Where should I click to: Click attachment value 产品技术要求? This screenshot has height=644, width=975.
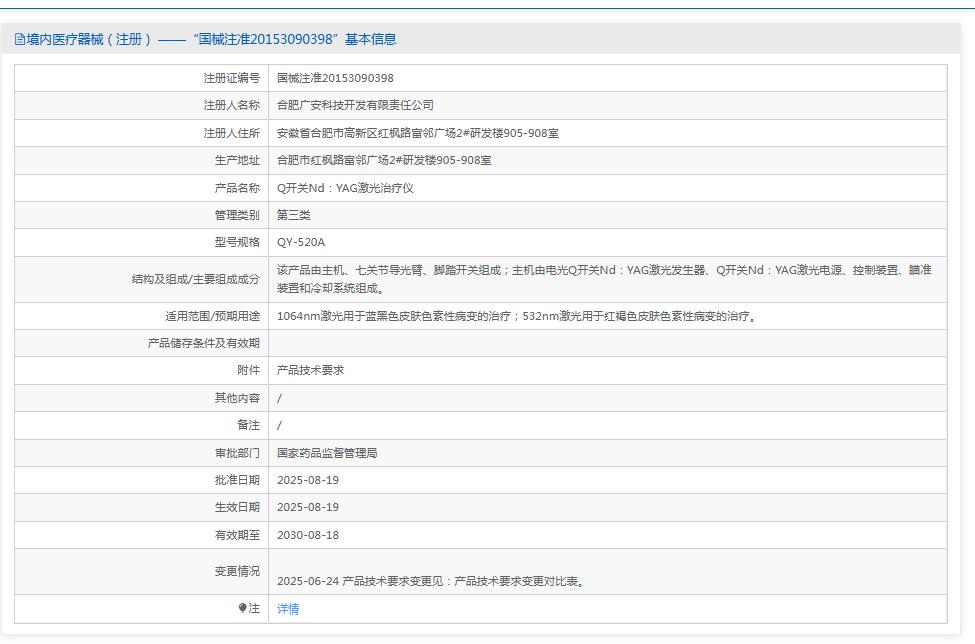click(x=310, y=370)
